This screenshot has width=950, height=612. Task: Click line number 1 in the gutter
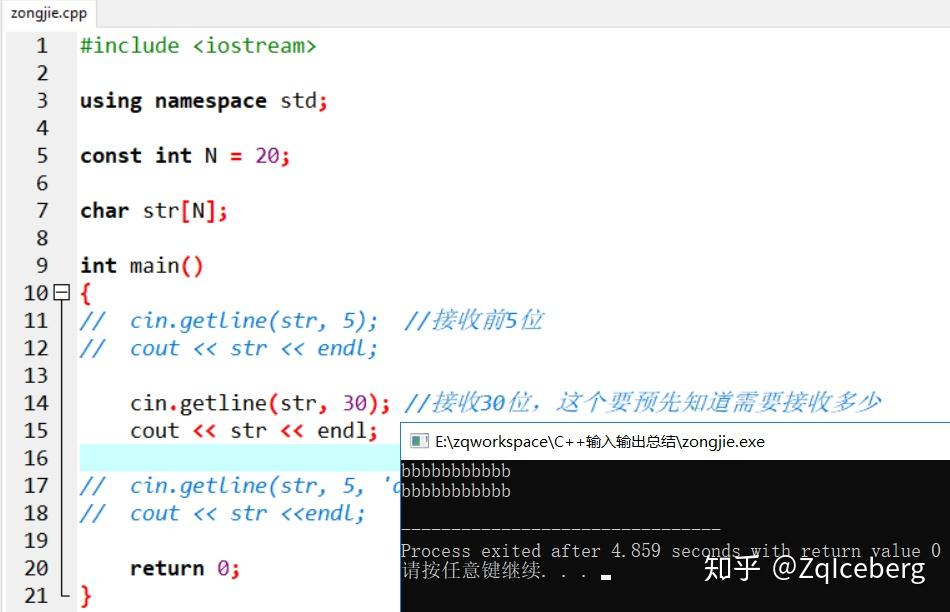pos(41,45)
